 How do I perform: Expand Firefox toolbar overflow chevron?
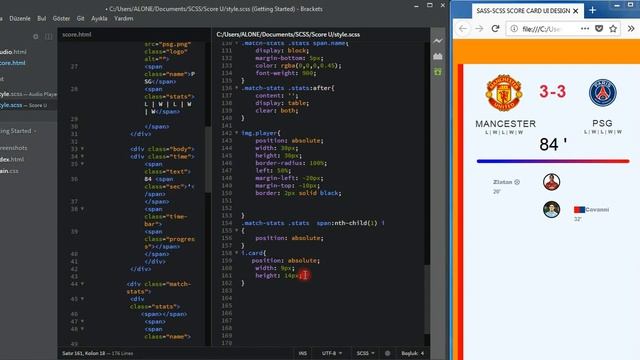click(x=631, y=29)
